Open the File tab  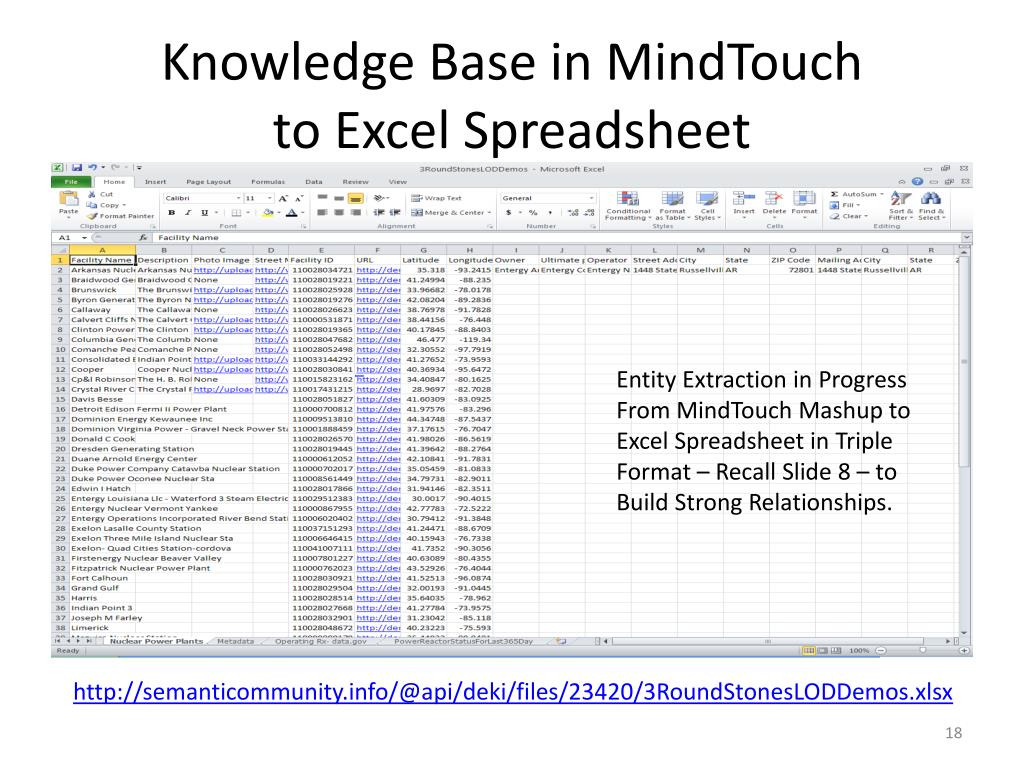tap(71, 182)
